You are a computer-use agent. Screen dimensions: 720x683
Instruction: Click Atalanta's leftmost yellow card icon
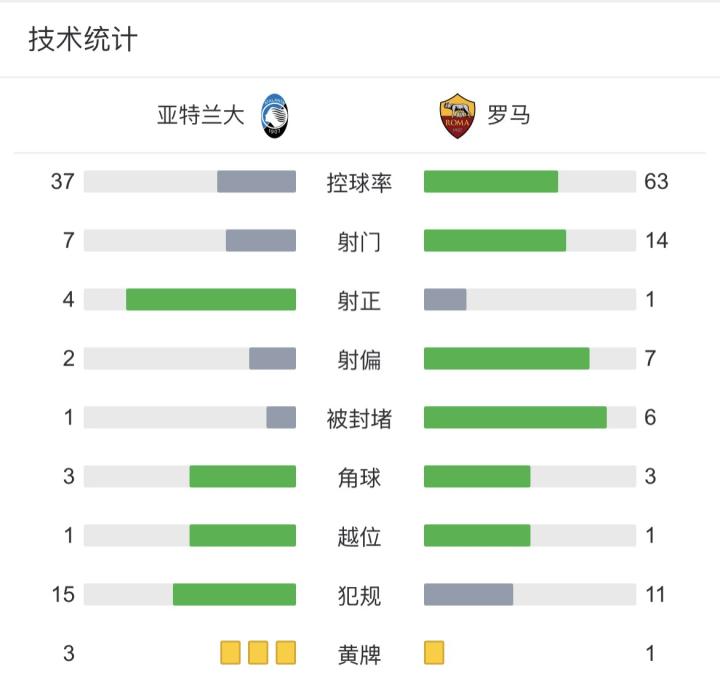point(231,653)
